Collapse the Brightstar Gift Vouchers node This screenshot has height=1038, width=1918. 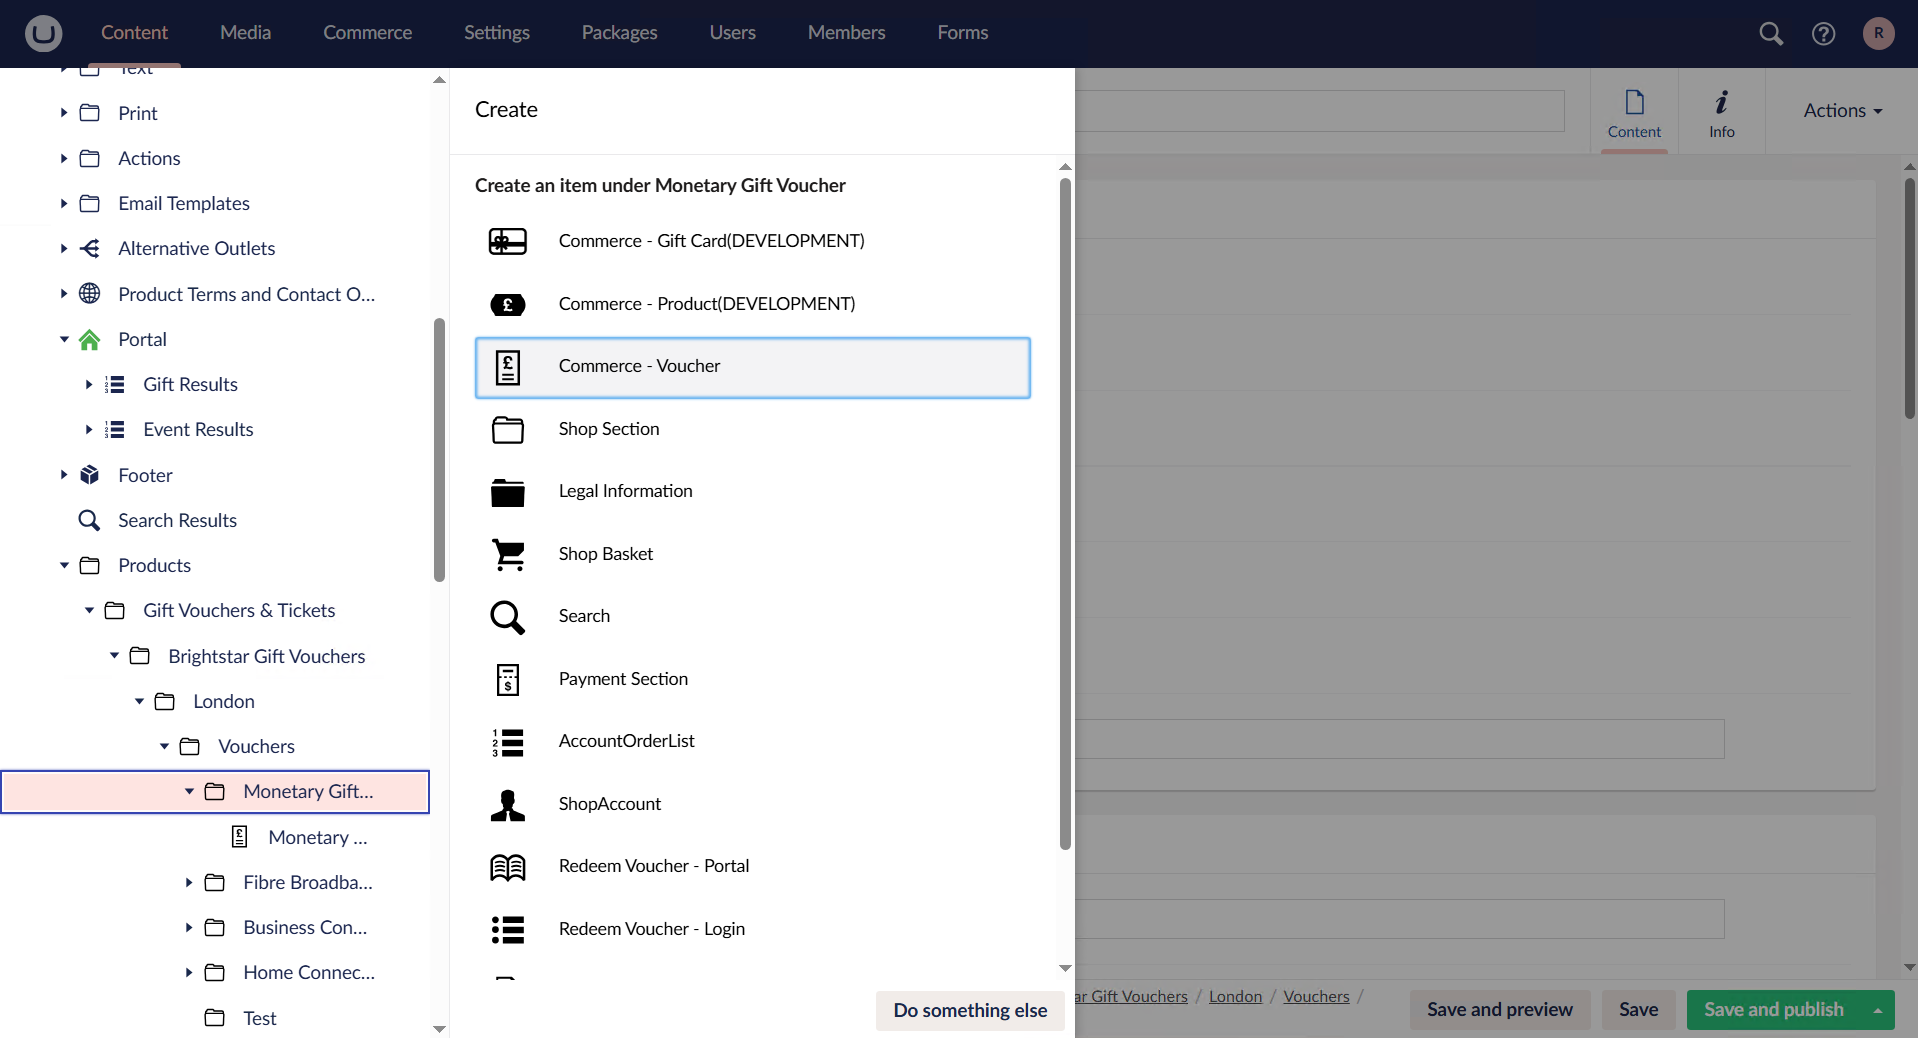point(114,655)
